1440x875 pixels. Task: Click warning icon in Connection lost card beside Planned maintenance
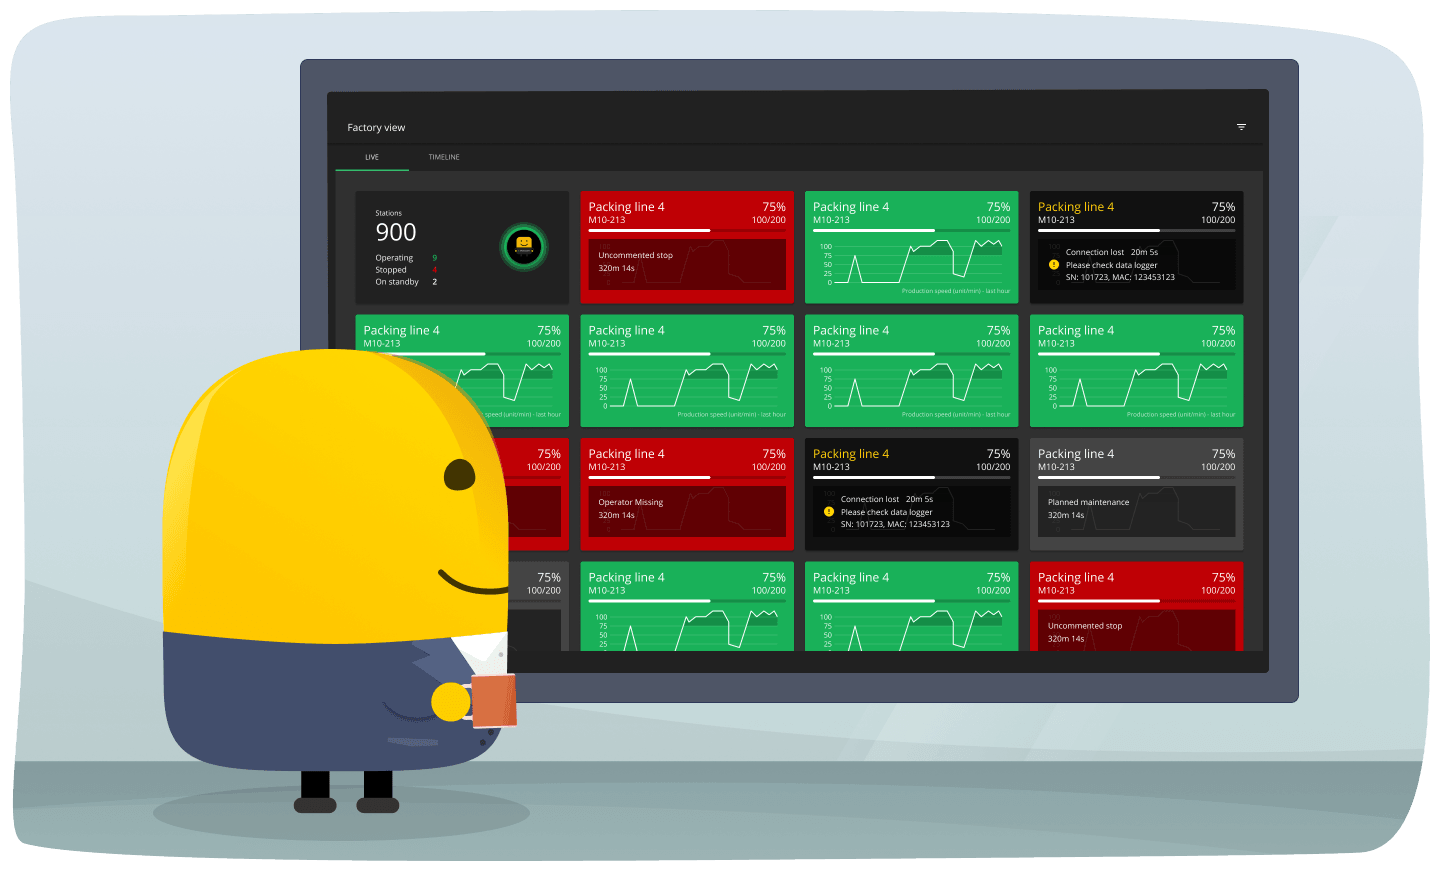(829, 511)
